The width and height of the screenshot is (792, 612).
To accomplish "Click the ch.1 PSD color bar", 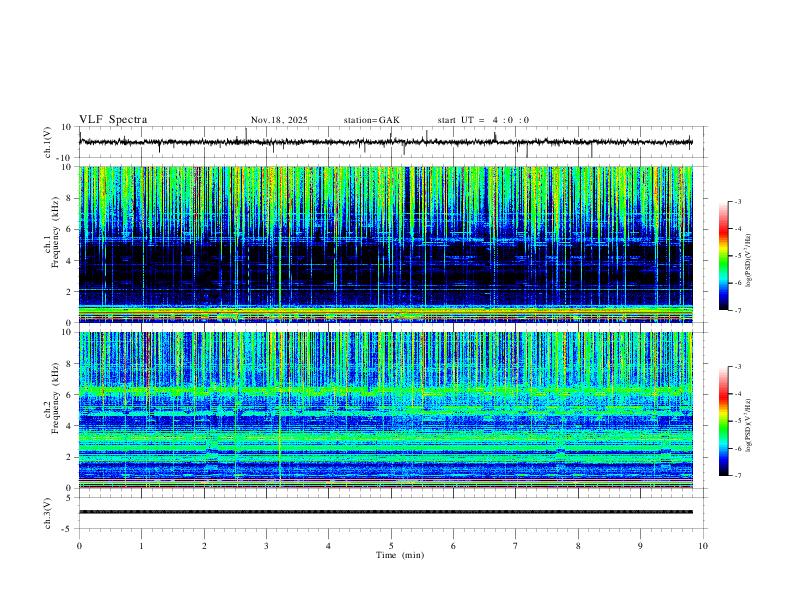I will [723, 256].
